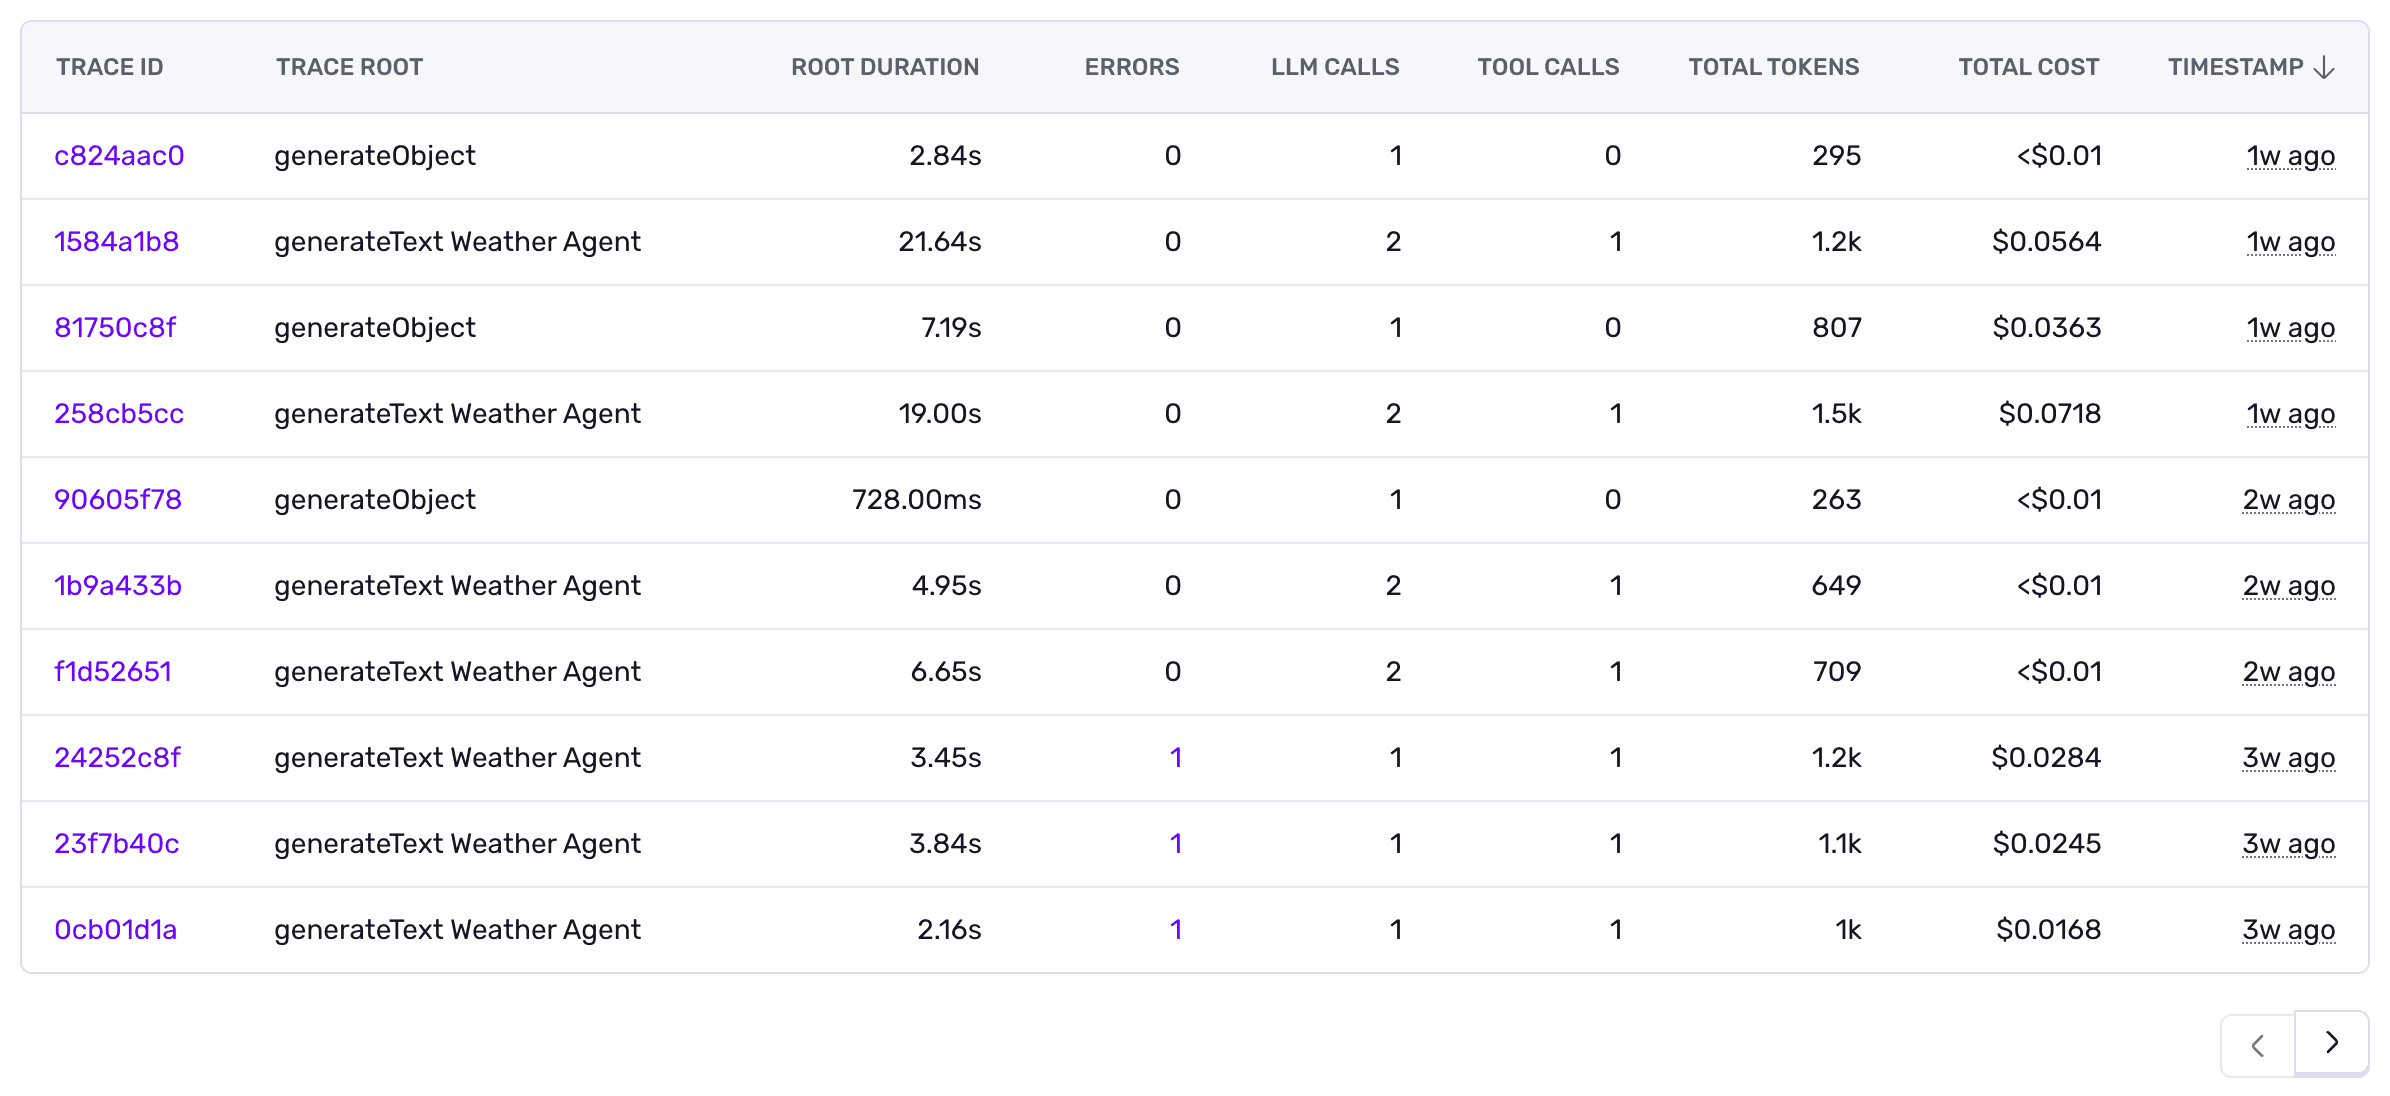Viewport: 2390px width, 1096px height.
Task: Click the TRACE ID column header
Action: pyautogui.click(x=108, y=66)
